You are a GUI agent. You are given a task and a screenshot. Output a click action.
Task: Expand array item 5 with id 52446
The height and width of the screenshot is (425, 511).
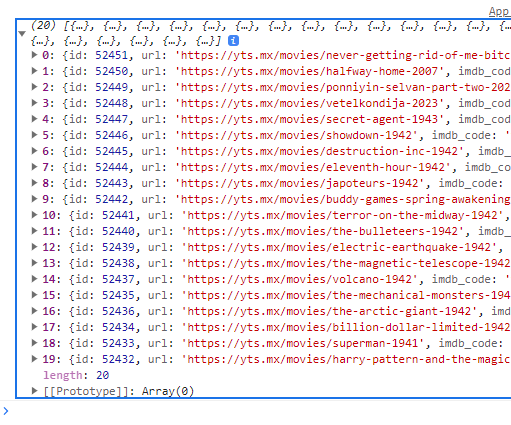pyautogui.click(x=34, y=135)
